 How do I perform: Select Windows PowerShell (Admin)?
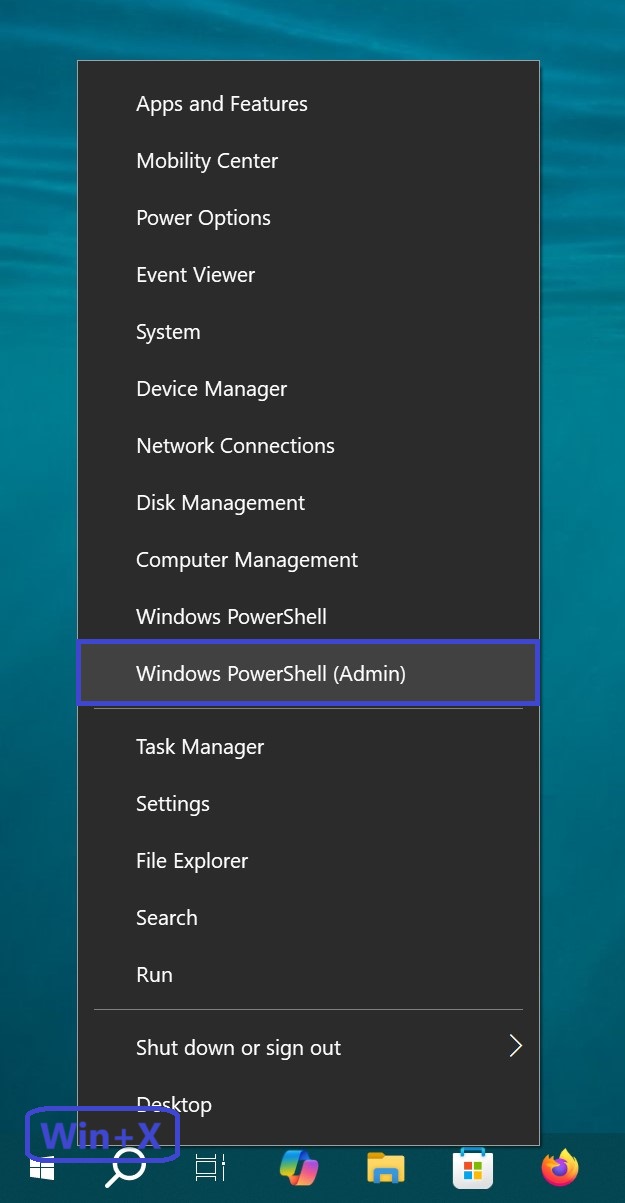pyautogui.click(x=271, y=674)
